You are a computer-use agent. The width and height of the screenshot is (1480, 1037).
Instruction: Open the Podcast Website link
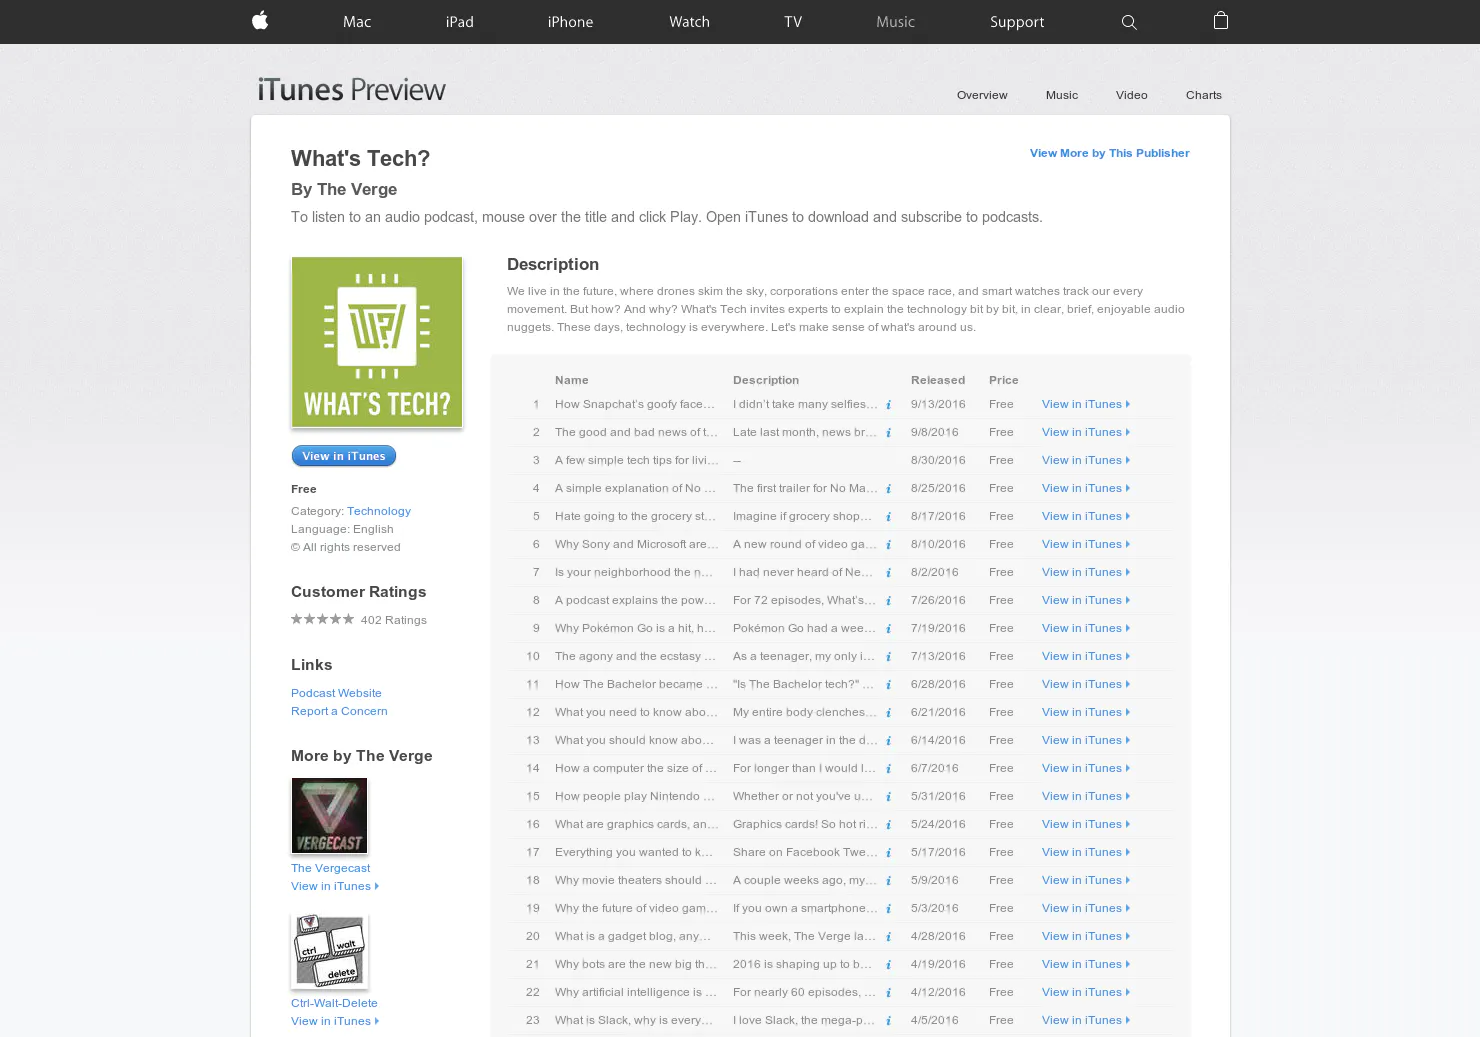click(x=336, y=693)
